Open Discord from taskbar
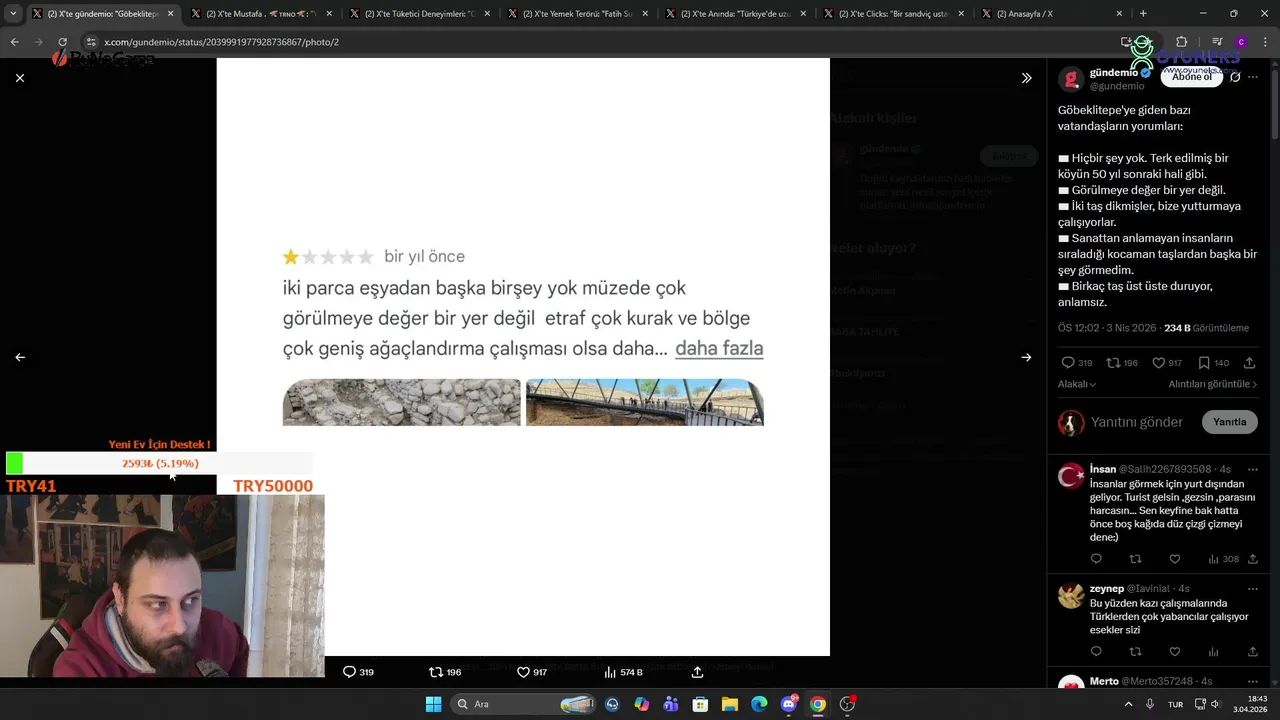 pos(789,704)
